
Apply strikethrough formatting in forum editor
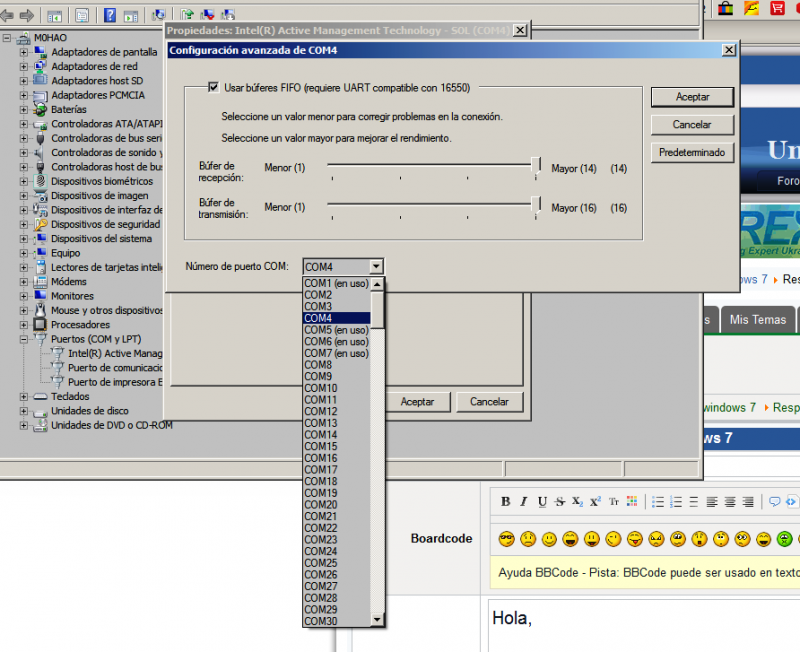560,501
